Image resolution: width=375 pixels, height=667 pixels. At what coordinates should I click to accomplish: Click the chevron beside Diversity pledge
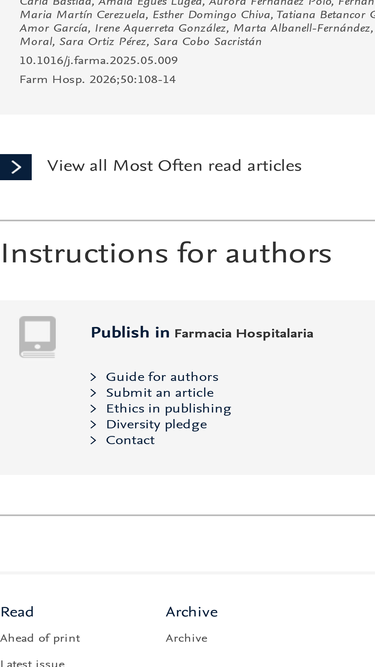(94, 424)
